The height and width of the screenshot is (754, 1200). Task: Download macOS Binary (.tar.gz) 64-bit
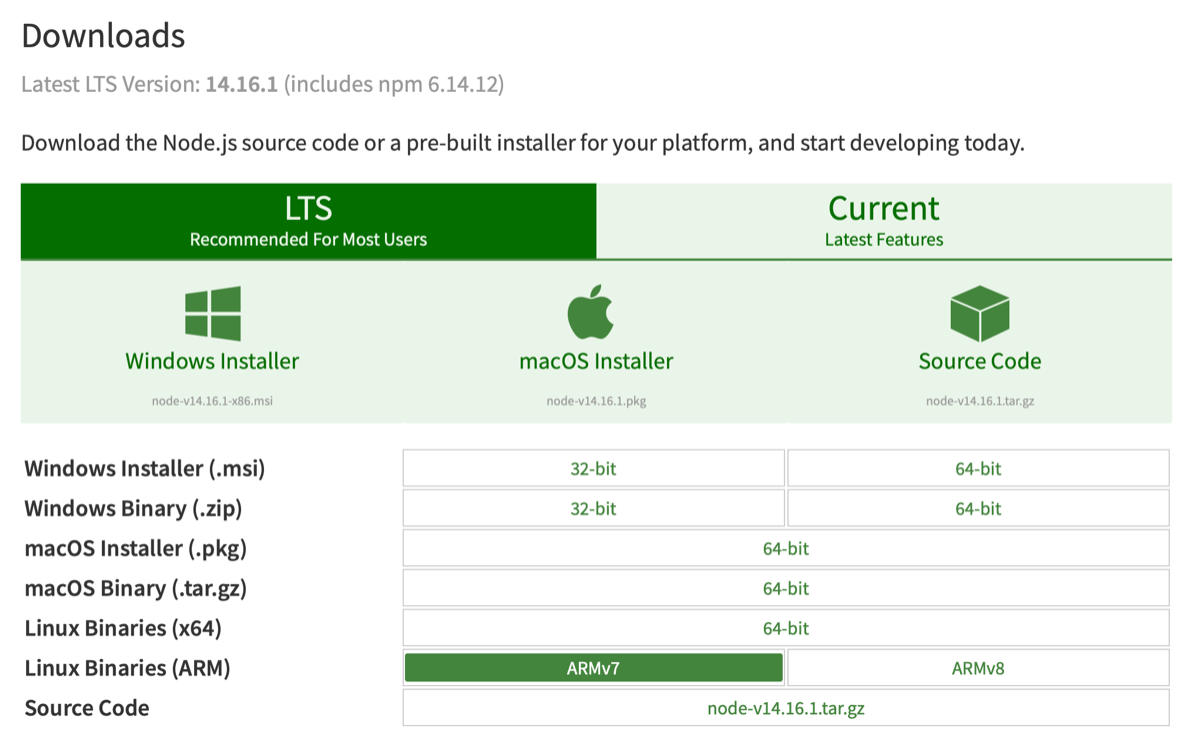[x=786, y=588]
